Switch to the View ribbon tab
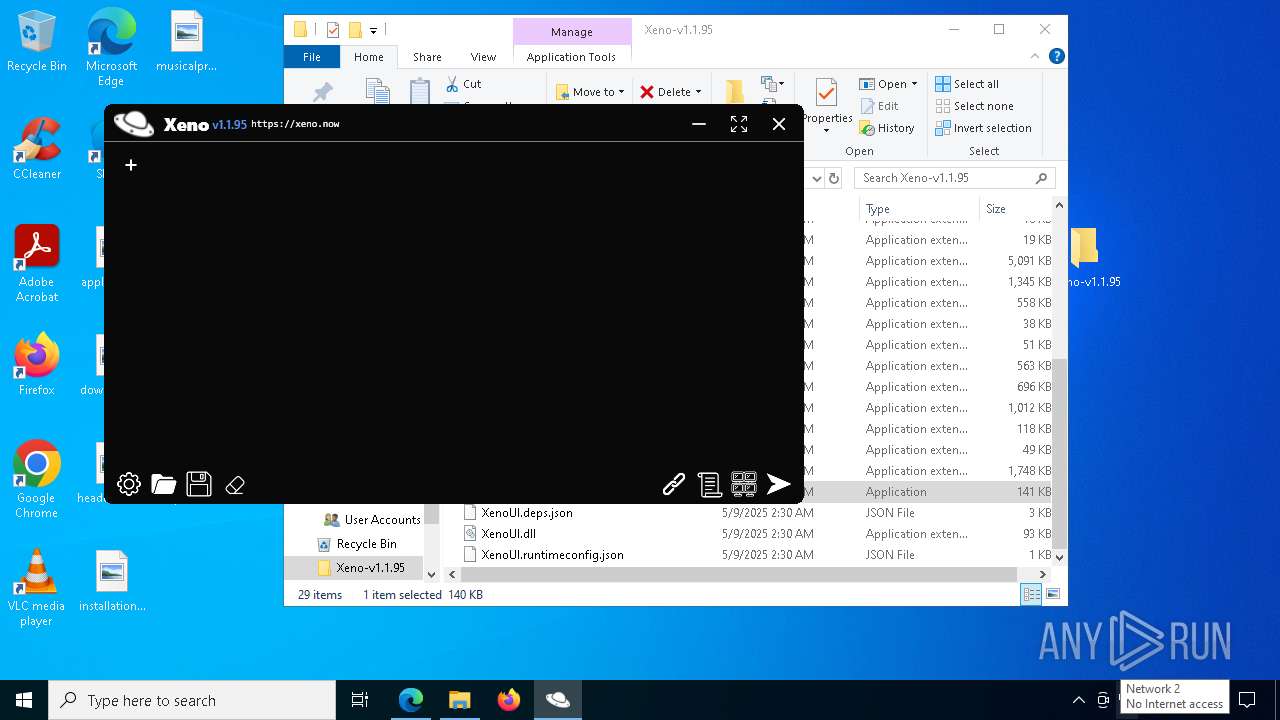The height and width of the screenshot is (720, 1280). [x=483, y=57]
